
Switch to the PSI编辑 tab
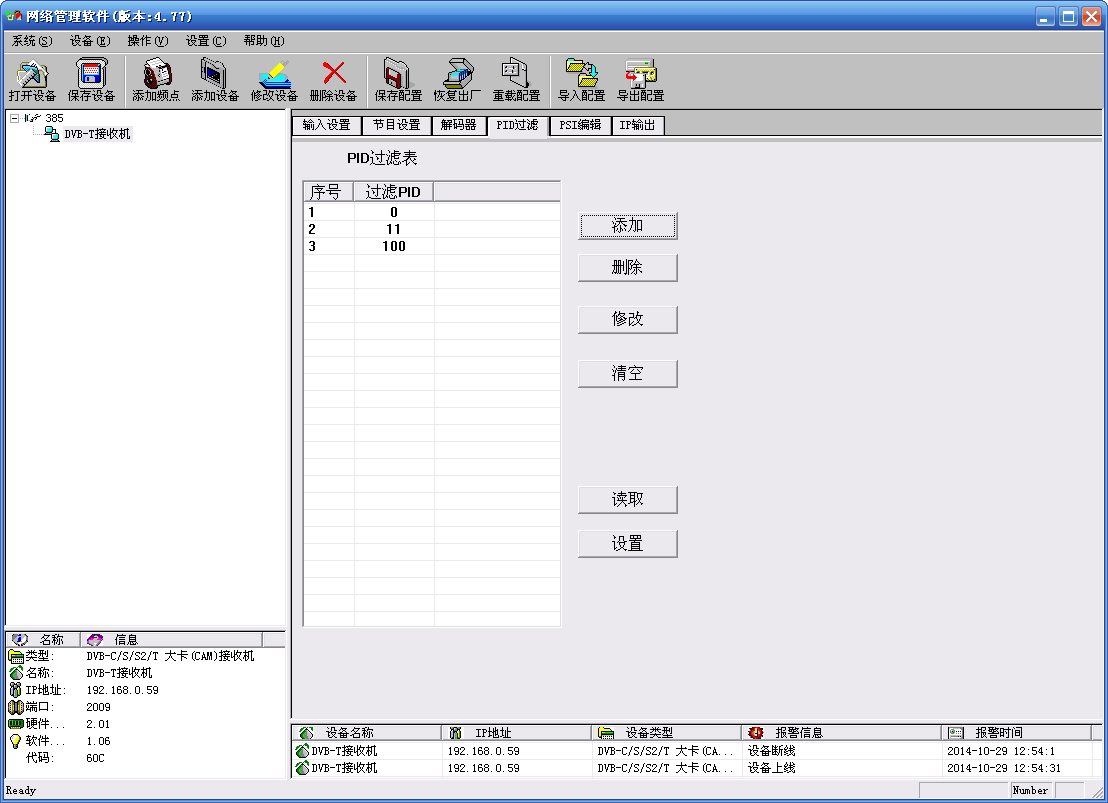tap(580, 125)
